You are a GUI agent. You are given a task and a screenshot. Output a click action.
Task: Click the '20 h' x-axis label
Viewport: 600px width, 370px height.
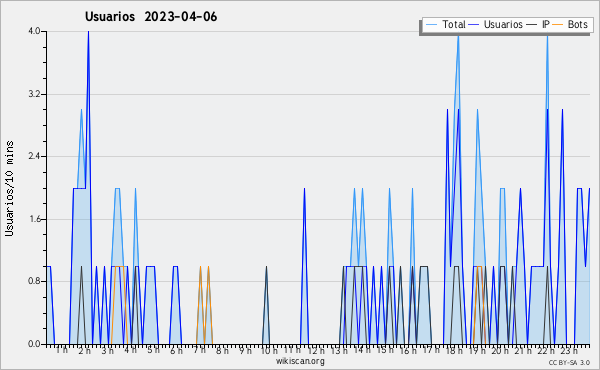point(500,351)
